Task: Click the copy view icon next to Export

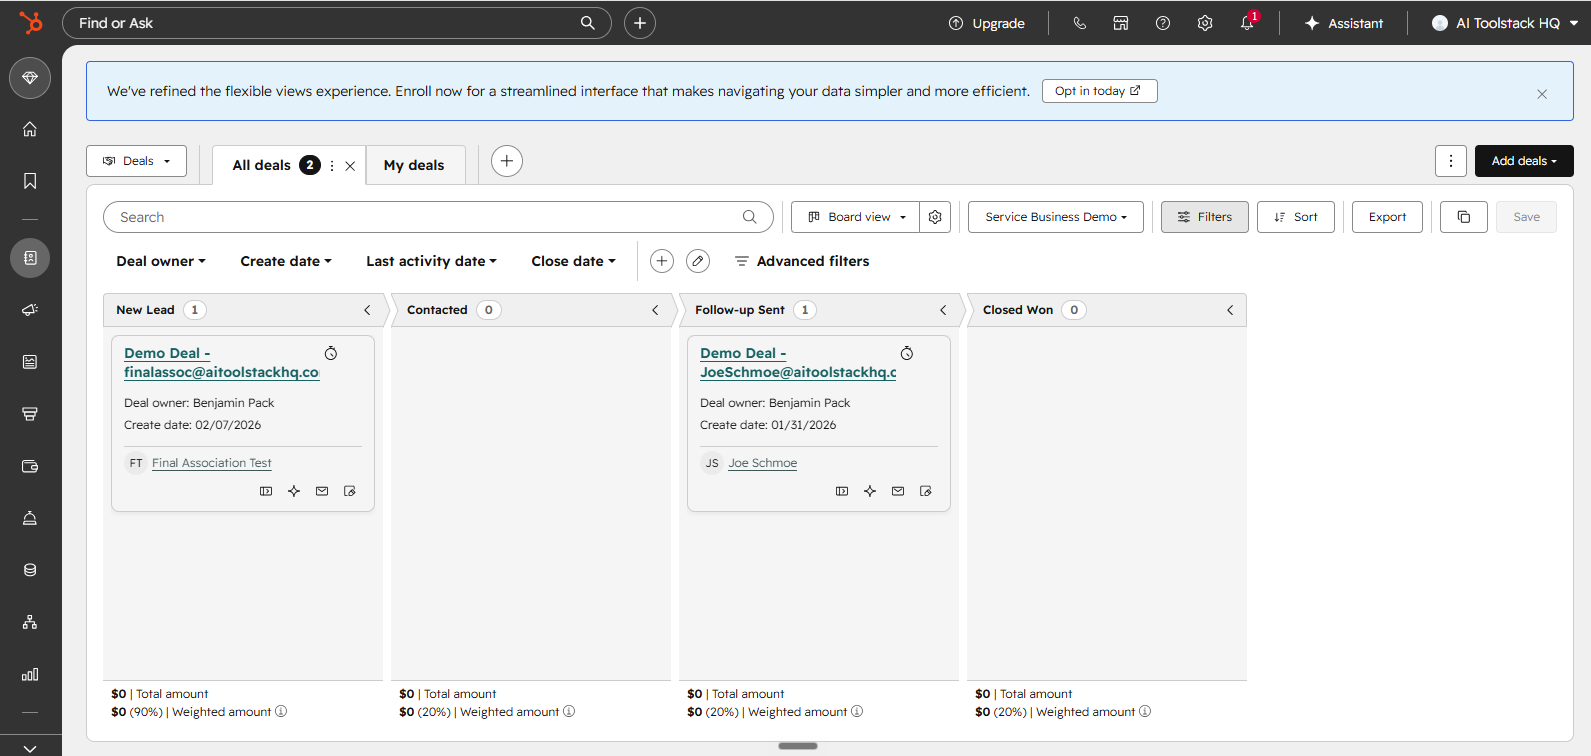Action: (x=1464, y=217)
